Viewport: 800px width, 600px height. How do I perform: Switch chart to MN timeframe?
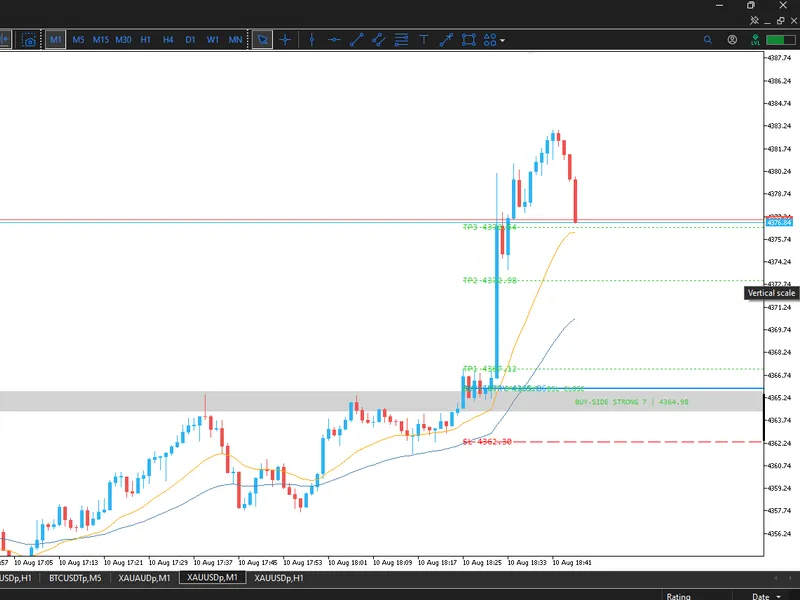click(235, 40)
